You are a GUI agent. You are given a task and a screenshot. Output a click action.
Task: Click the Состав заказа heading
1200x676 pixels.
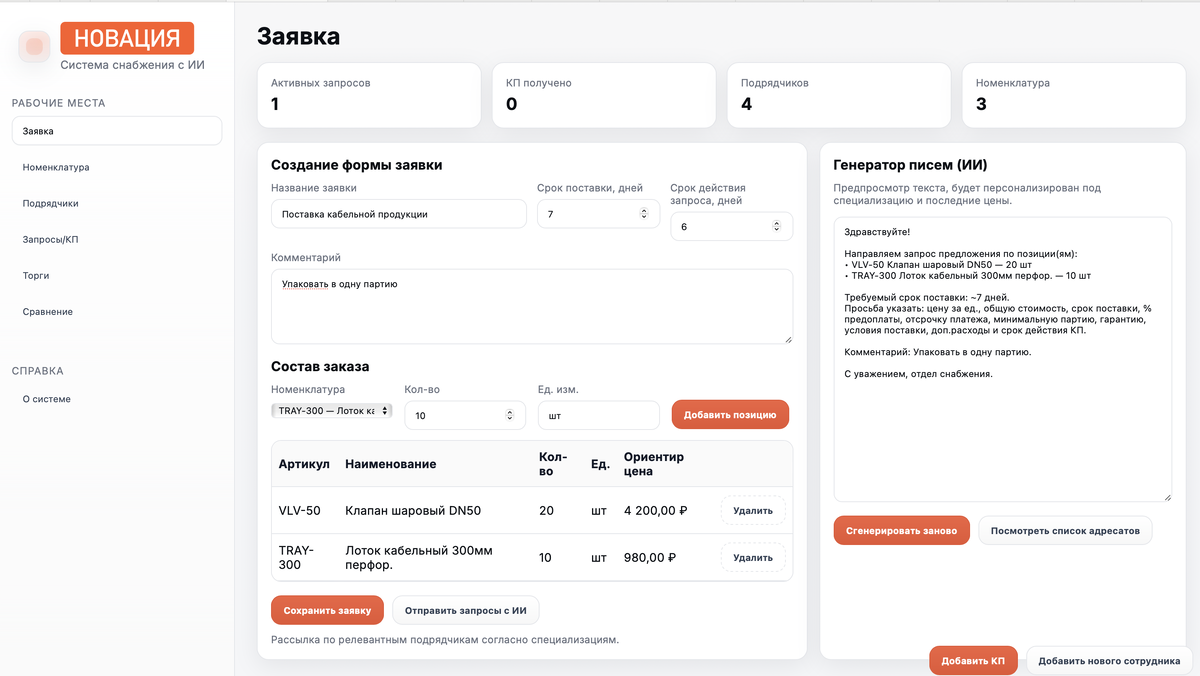tap(320, 367)
